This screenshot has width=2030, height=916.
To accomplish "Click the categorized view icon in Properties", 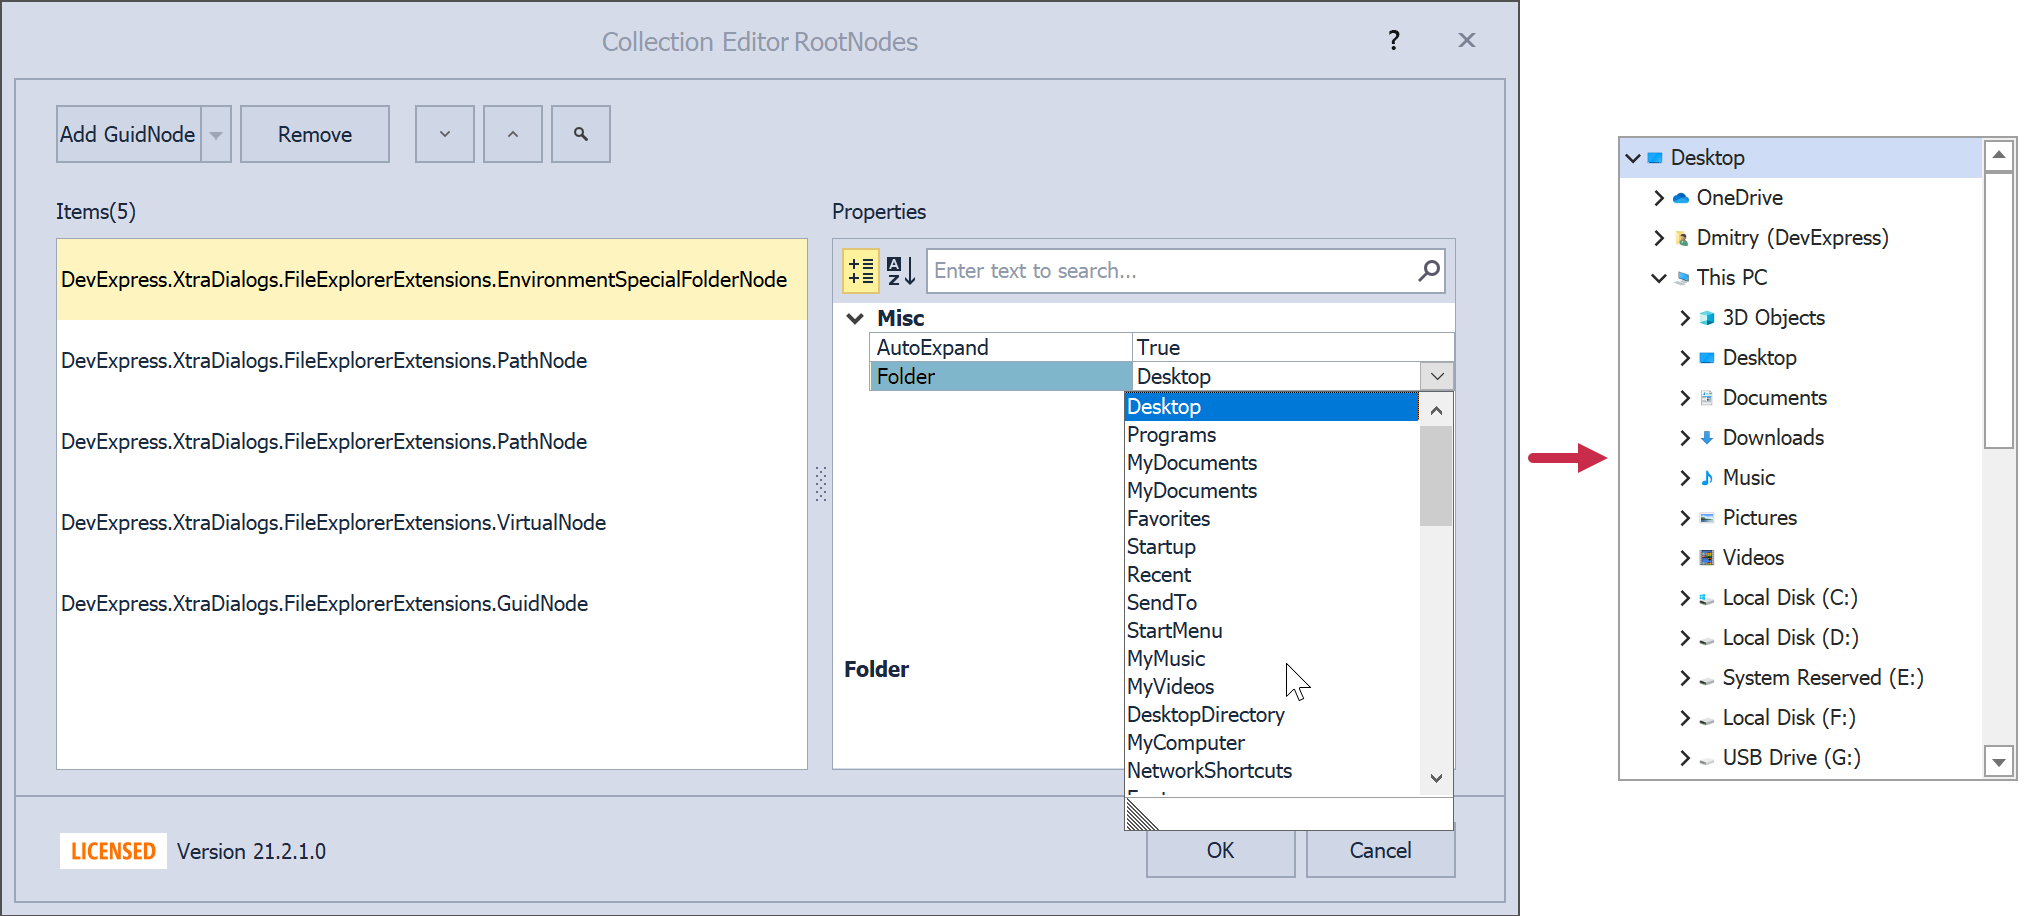I will [860, 270].
